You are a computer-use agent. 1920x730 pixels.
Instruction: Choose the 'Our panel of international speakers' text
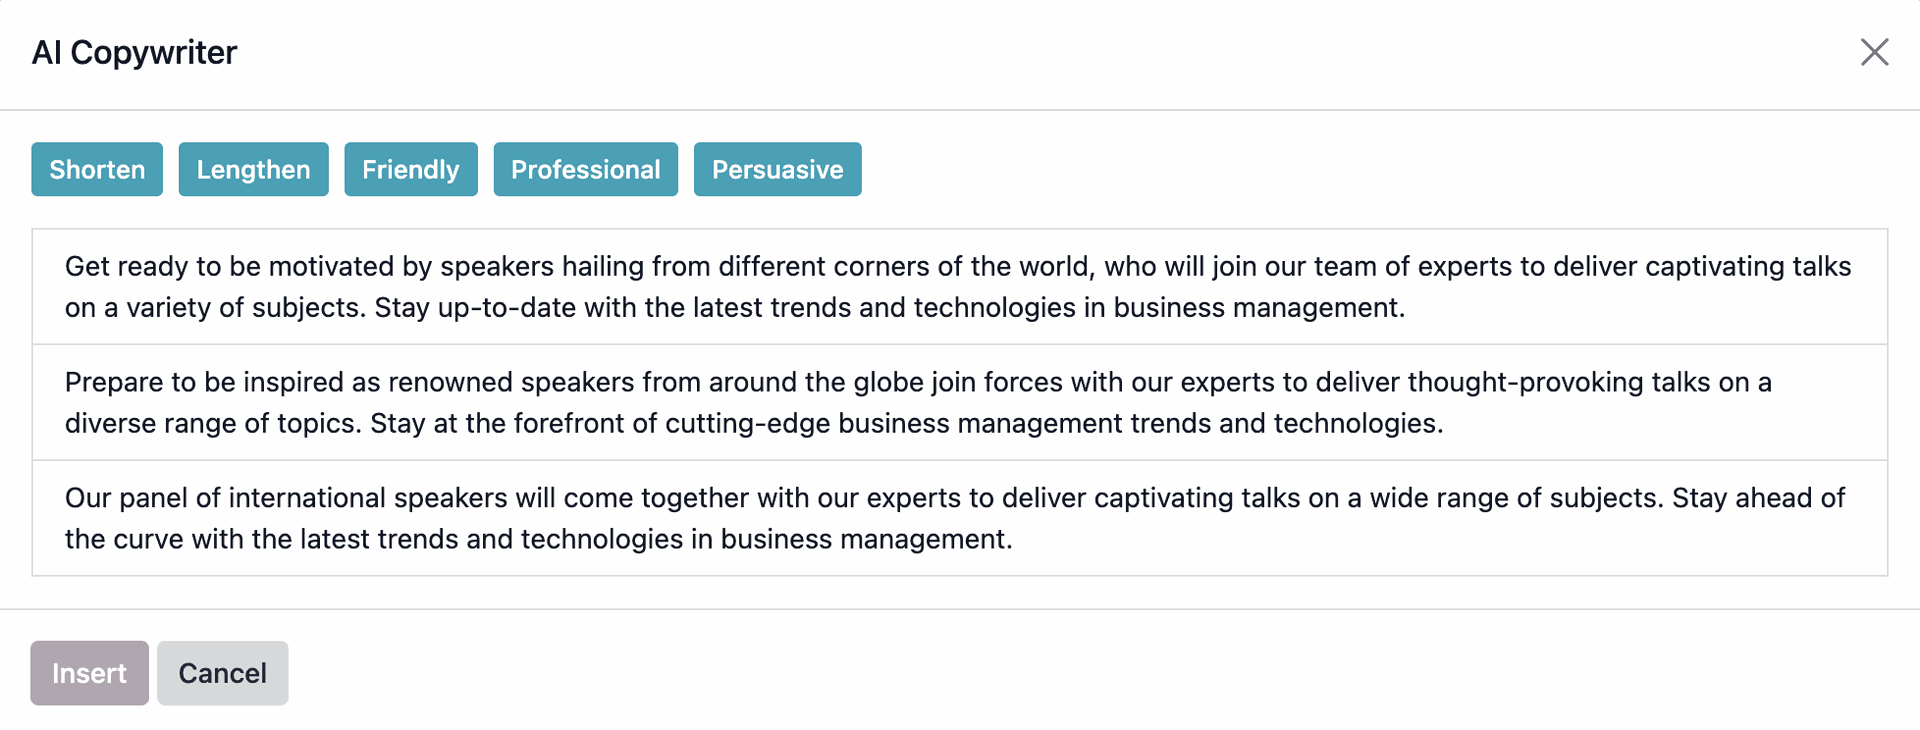[958, 518]
